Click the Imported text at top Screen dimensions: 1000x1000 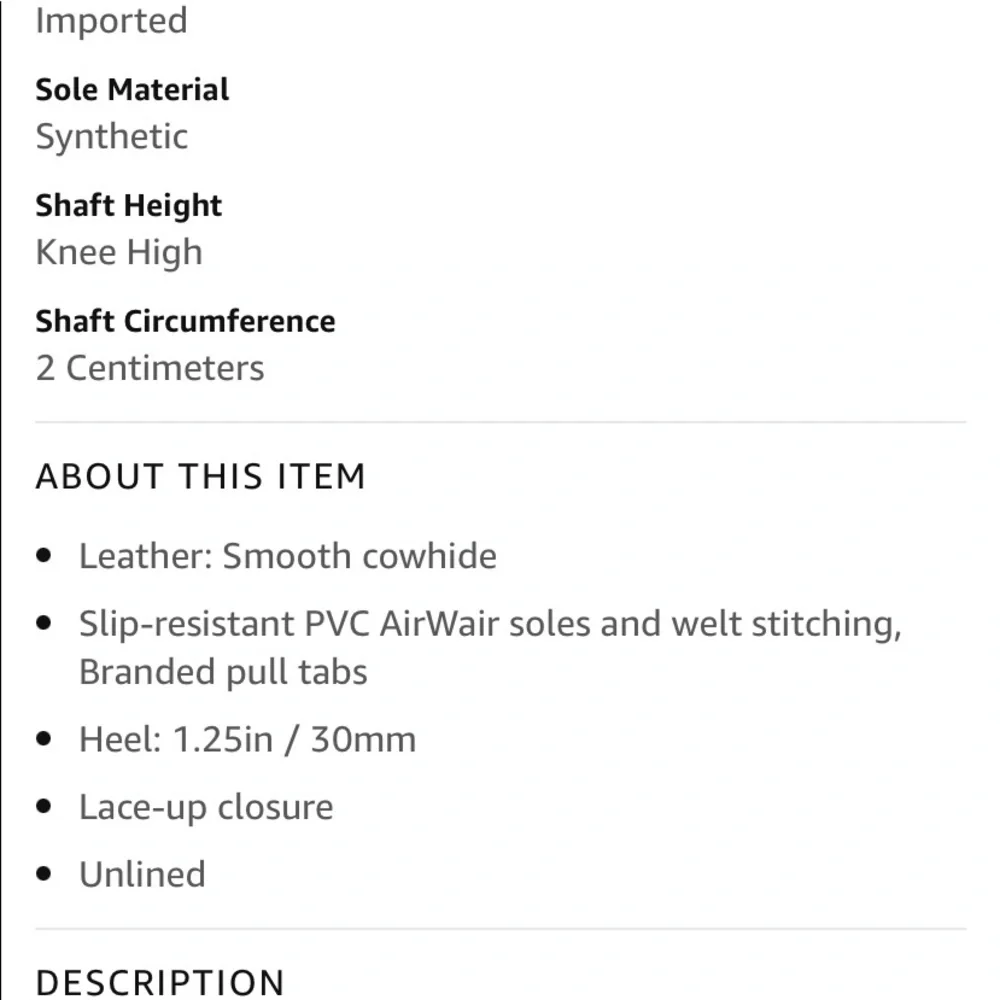point(112,20)
